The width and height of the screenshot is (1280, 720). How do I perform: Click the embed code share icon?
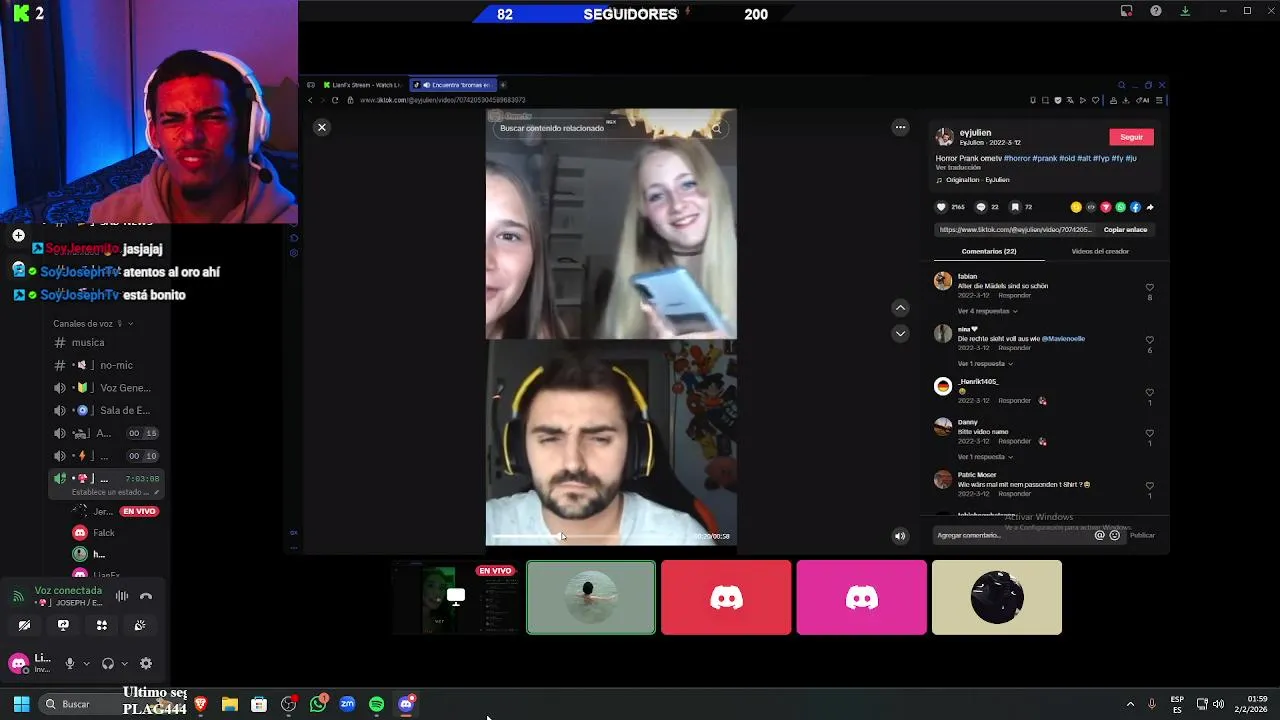1091,207
